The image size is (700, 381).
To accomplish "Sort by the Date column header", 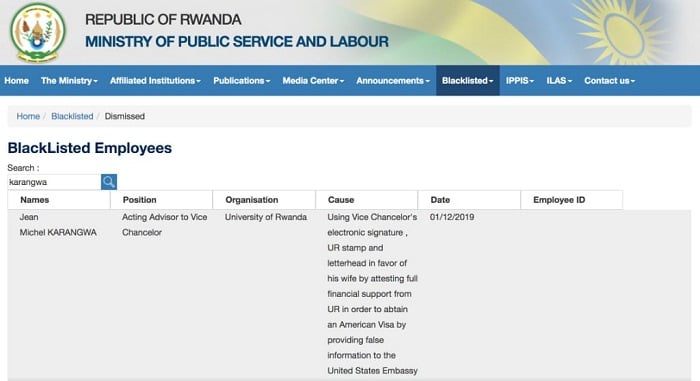I will (469, 200).
